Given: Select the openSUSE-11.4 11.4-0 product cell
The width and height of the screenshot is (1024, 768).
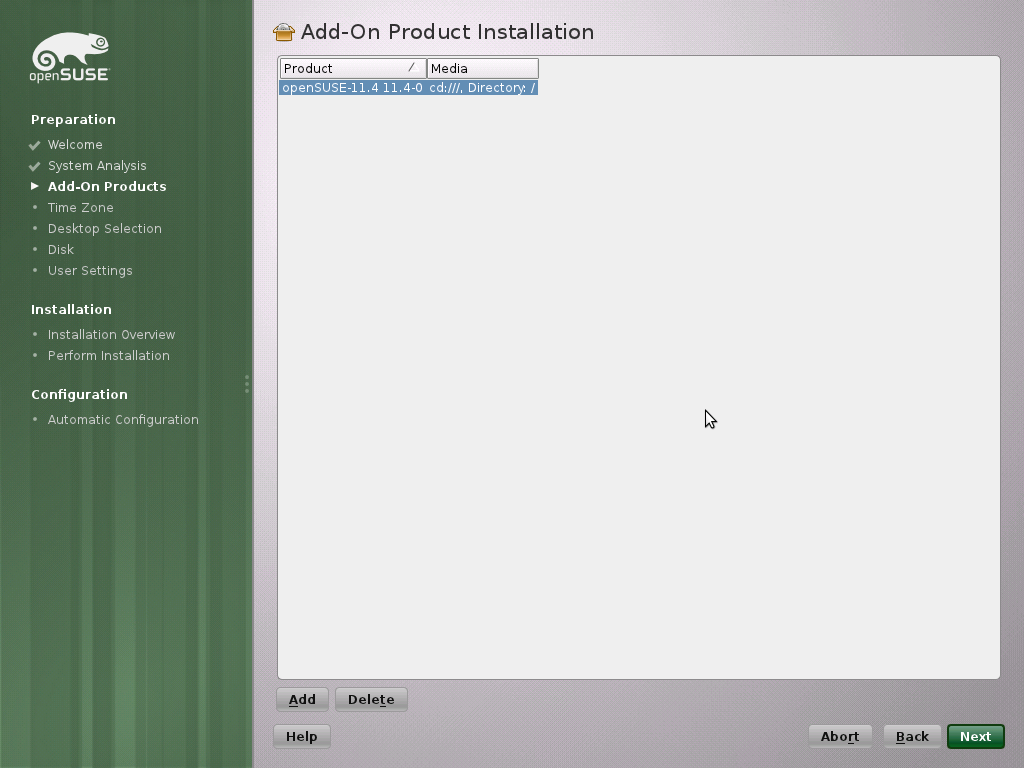Looking at the screenshot, I should tap(353, 88).
